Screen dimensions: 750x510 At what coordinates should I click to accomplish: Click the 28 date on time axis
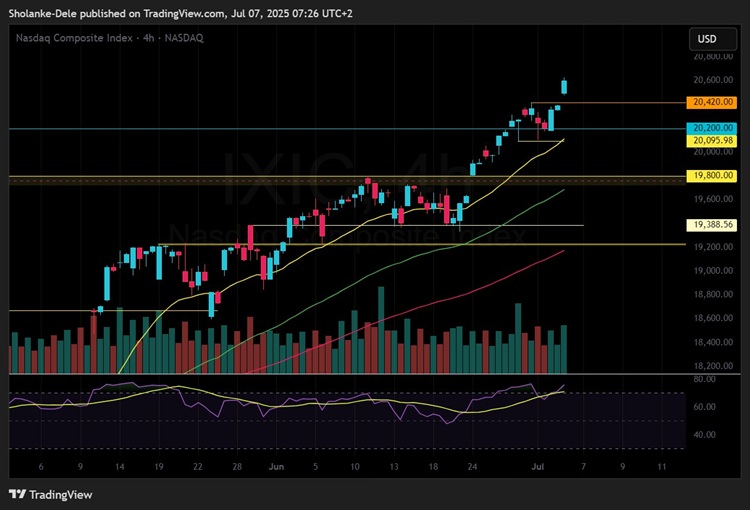point(237,466)
